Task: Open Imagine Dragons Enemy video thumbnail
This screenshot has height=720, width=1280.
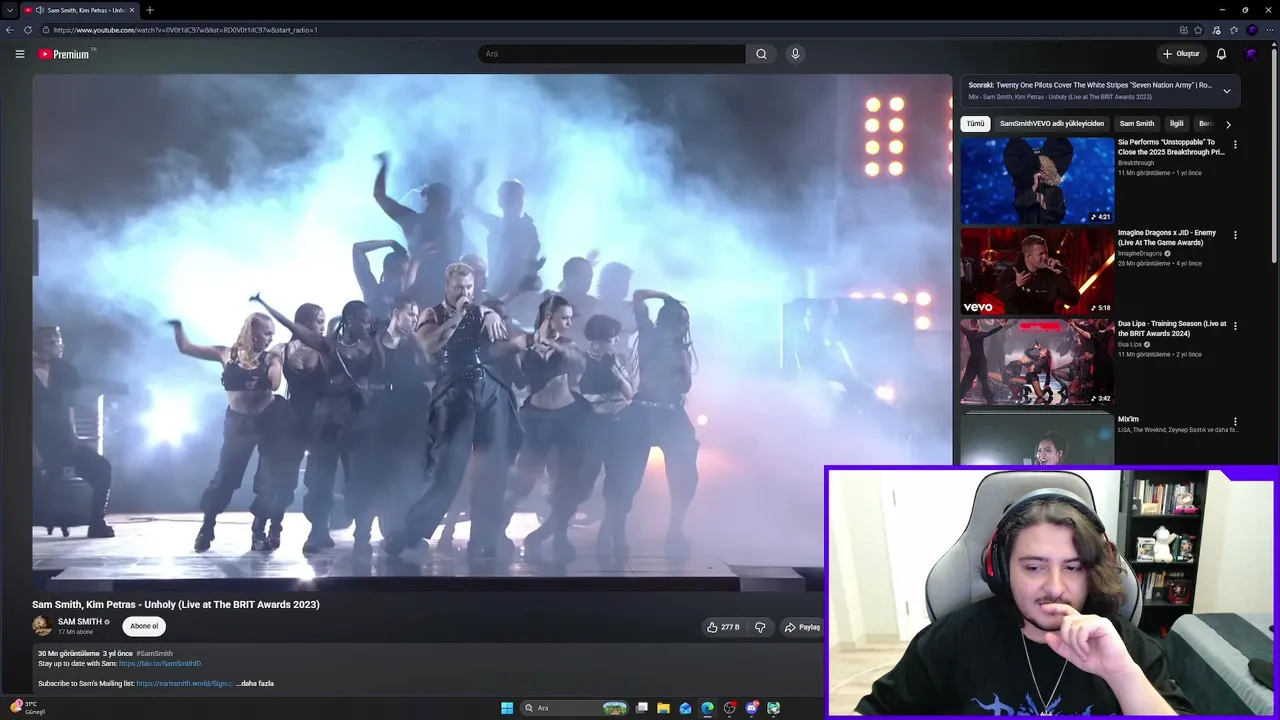Action: click(x=1037, y=271)
